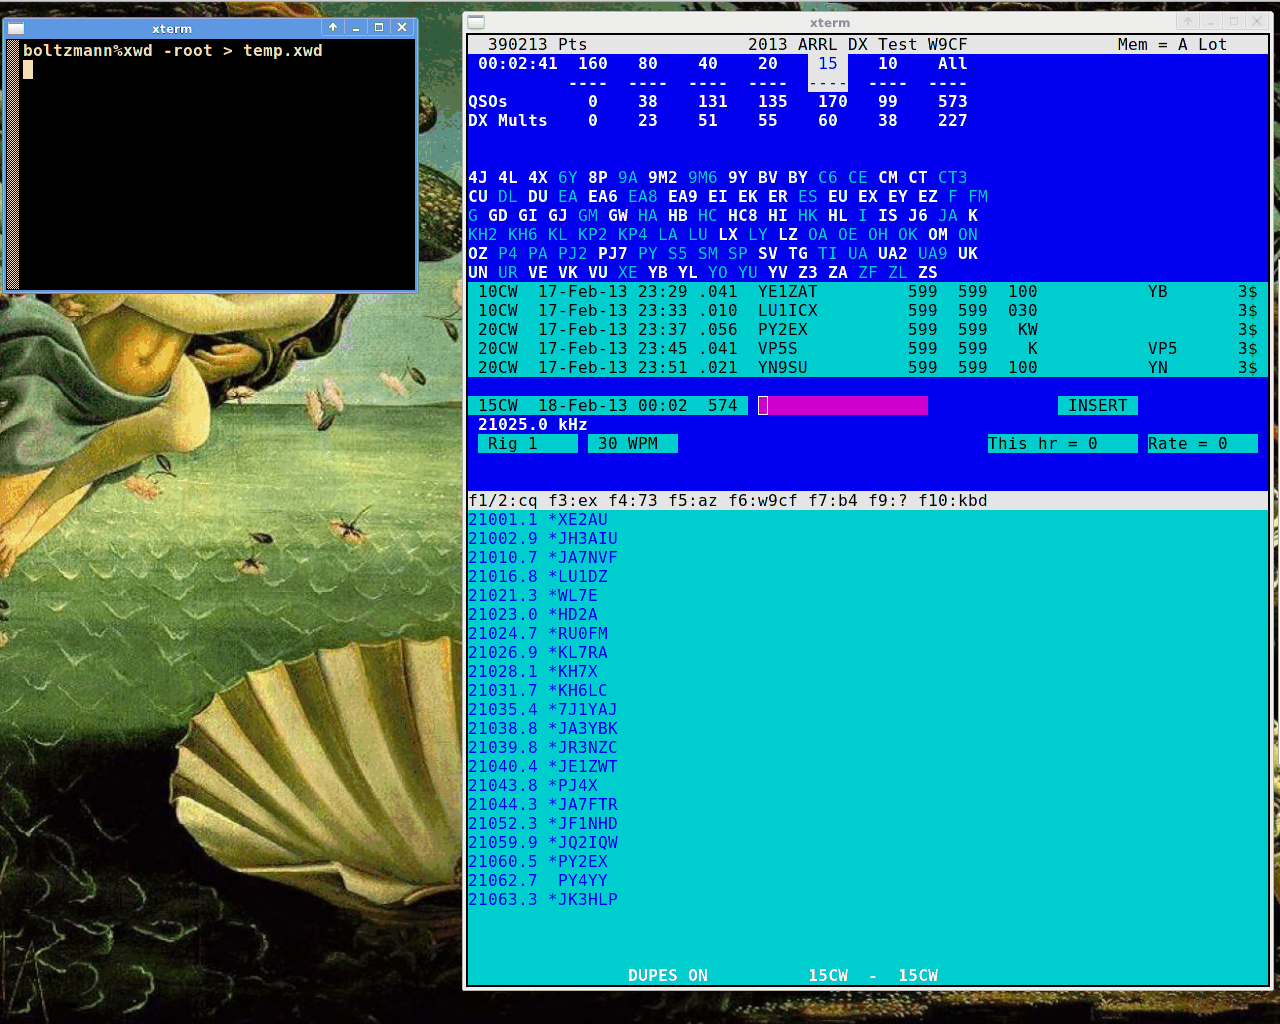
Task: Click the f1/2:cq function key label
Action: [503, 501]
